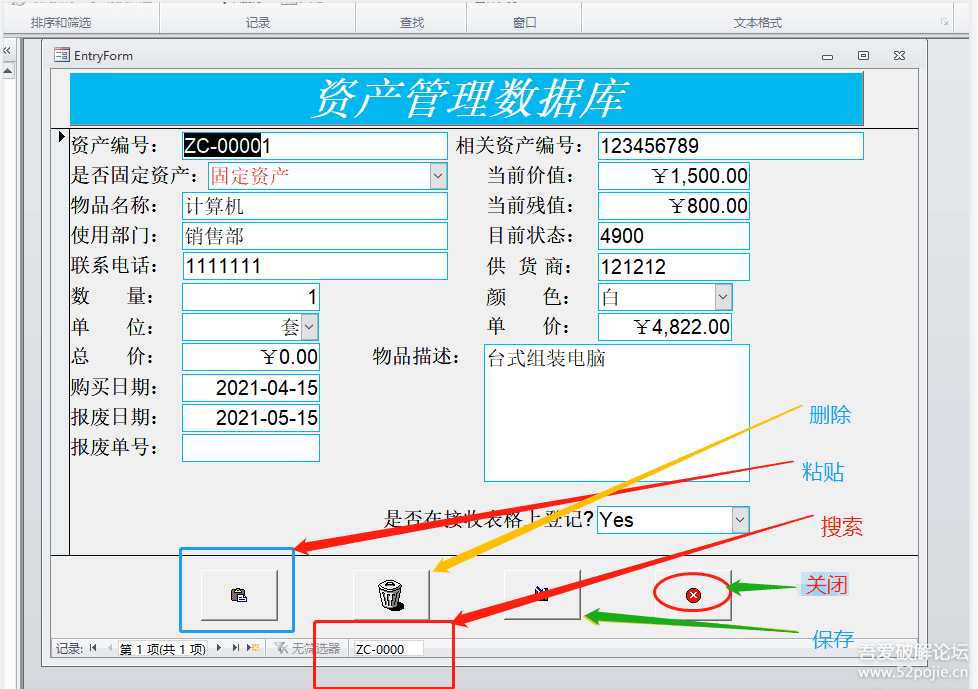The width and height of the screenshot is (978, 689).
Task: Go to the first record
Action: (x=93, y=648)
